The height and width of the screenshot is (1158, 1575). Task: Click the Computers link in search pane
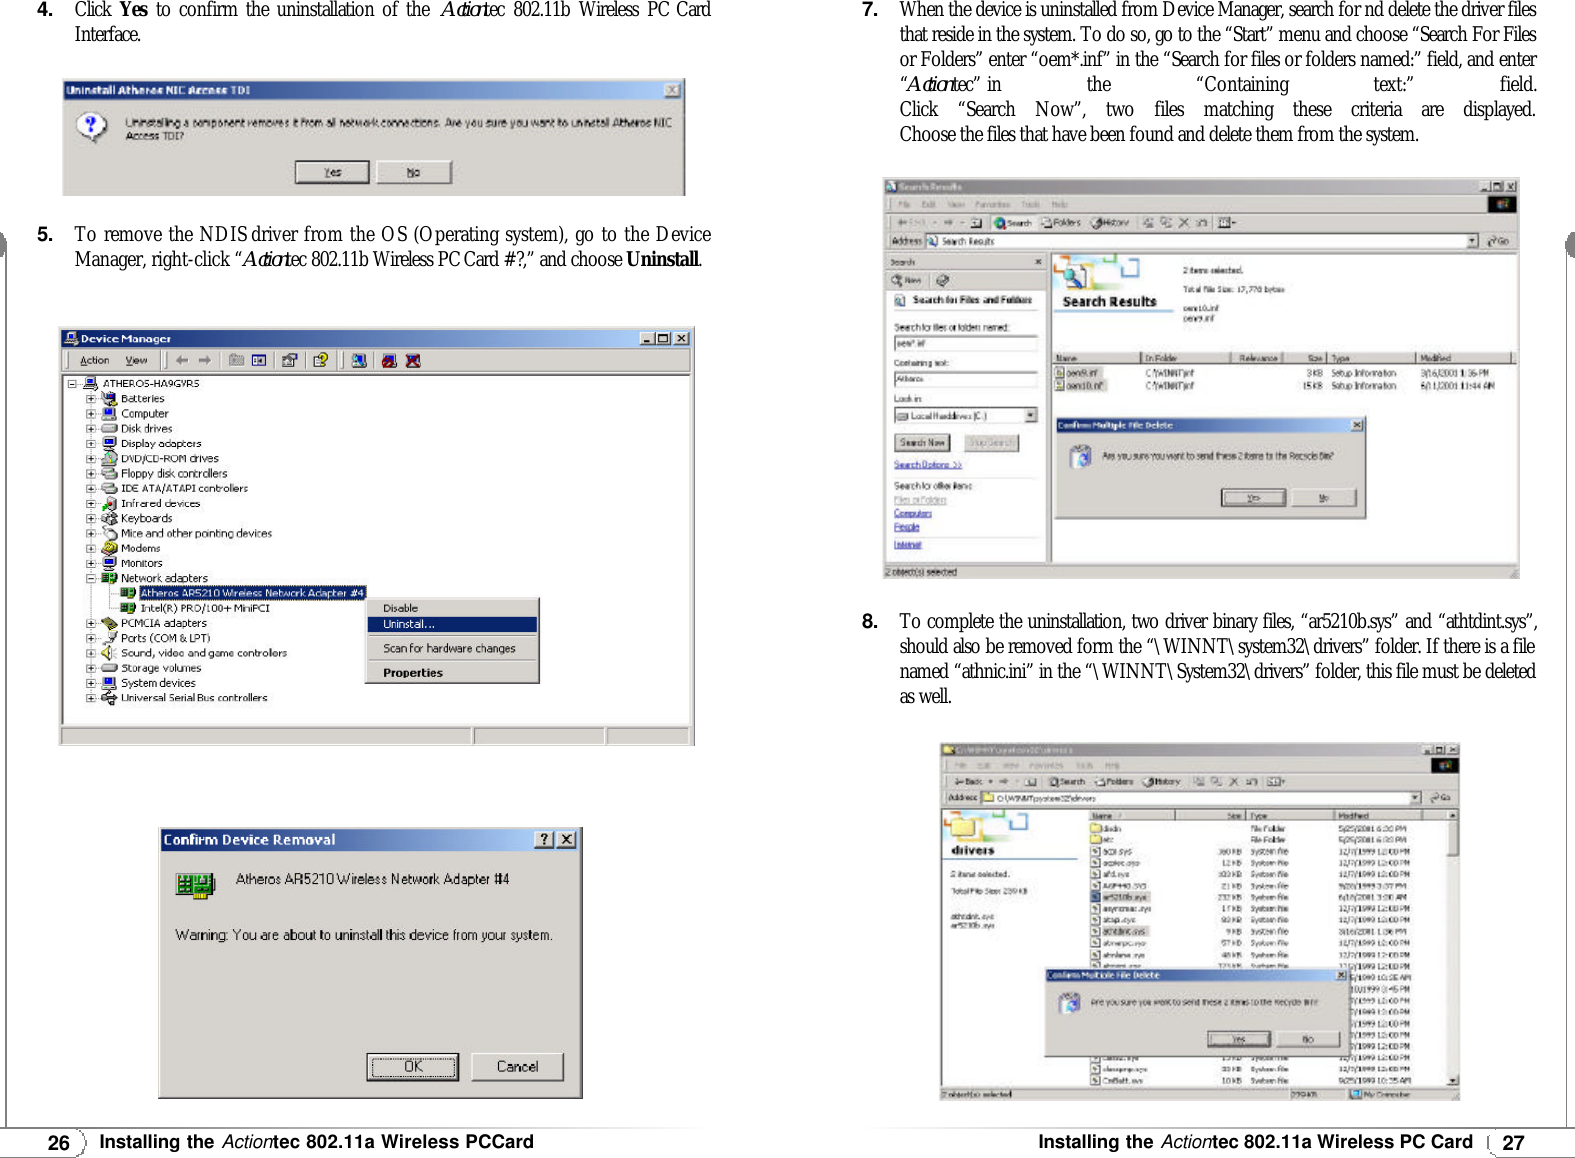[912, 513]
